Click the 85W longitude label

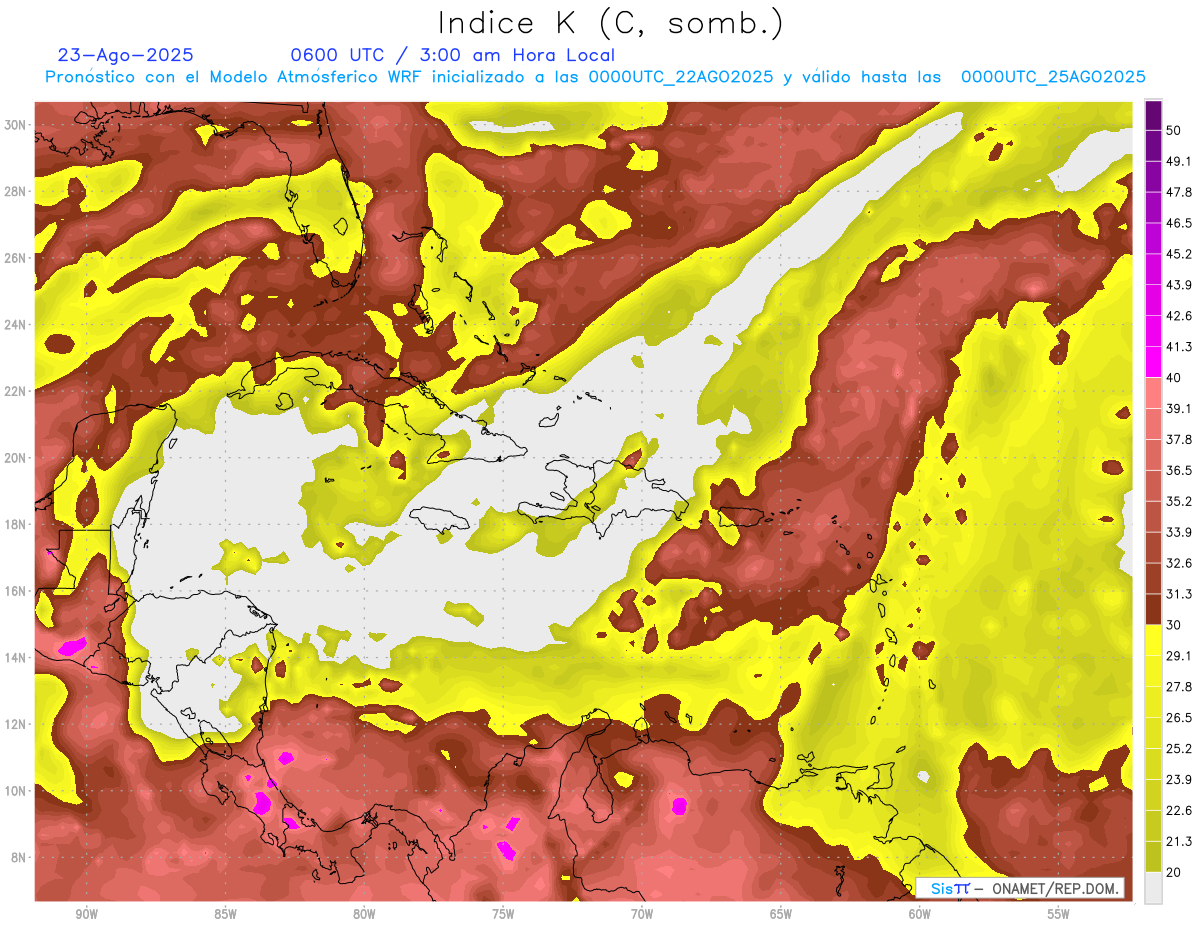pos(225,915)
